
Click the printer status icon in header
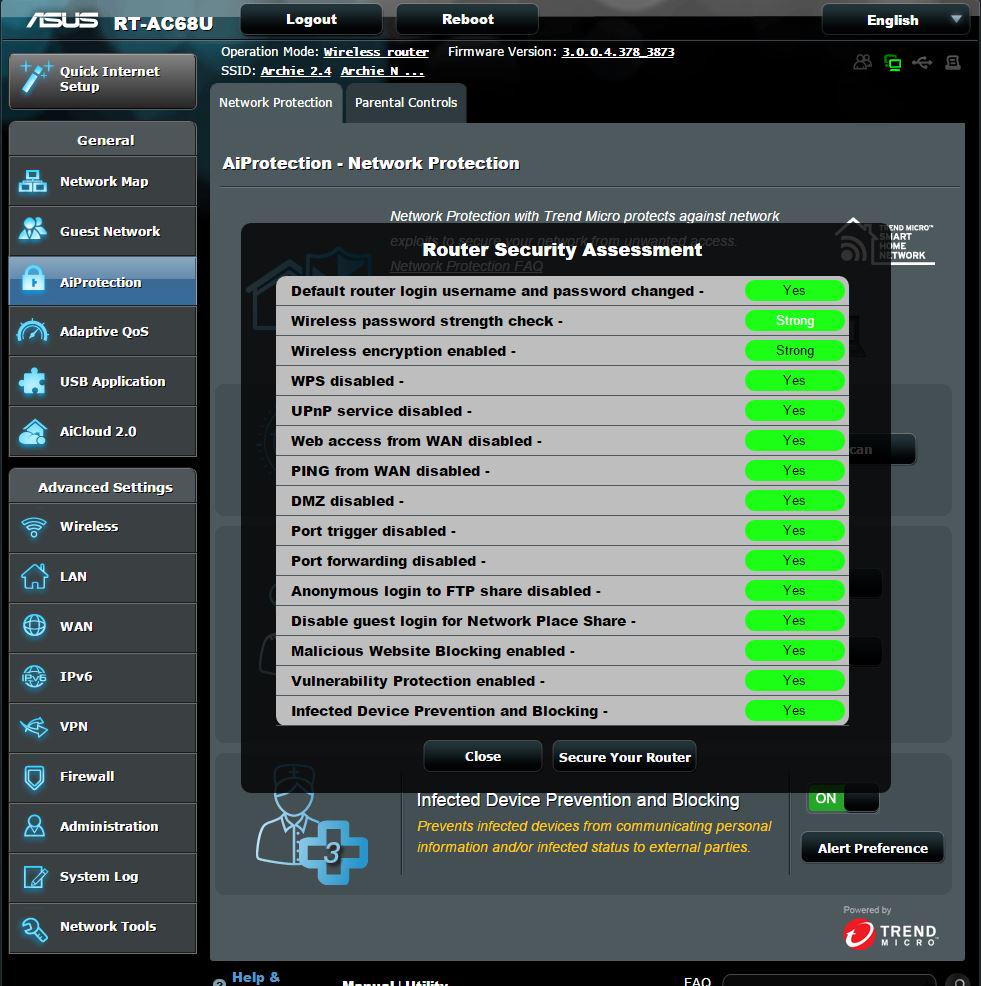(x=953, y=62)
